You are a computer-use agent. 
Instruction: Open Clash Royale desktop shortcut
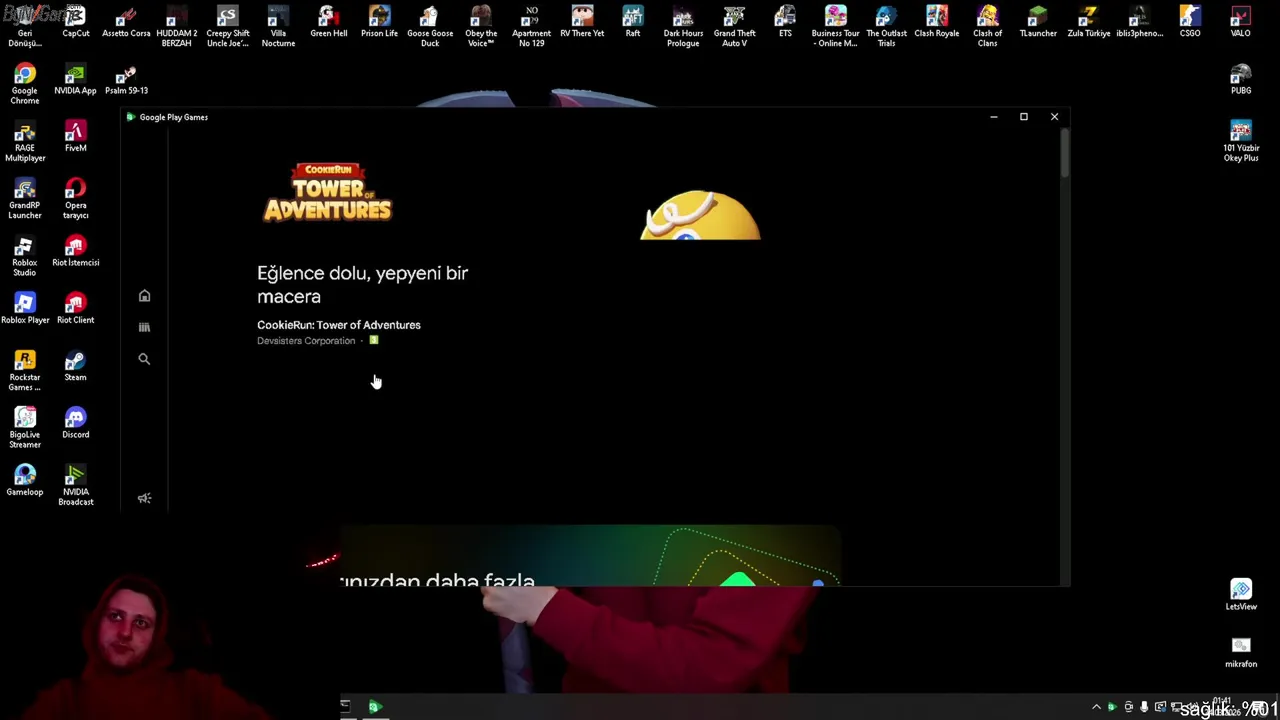click(937, 22)
